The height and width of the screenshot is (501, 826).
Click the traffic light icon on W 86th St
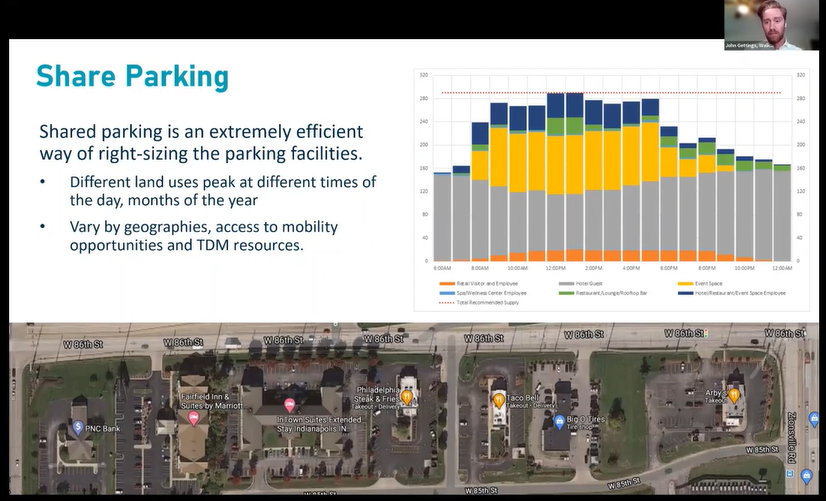[706, 333]
